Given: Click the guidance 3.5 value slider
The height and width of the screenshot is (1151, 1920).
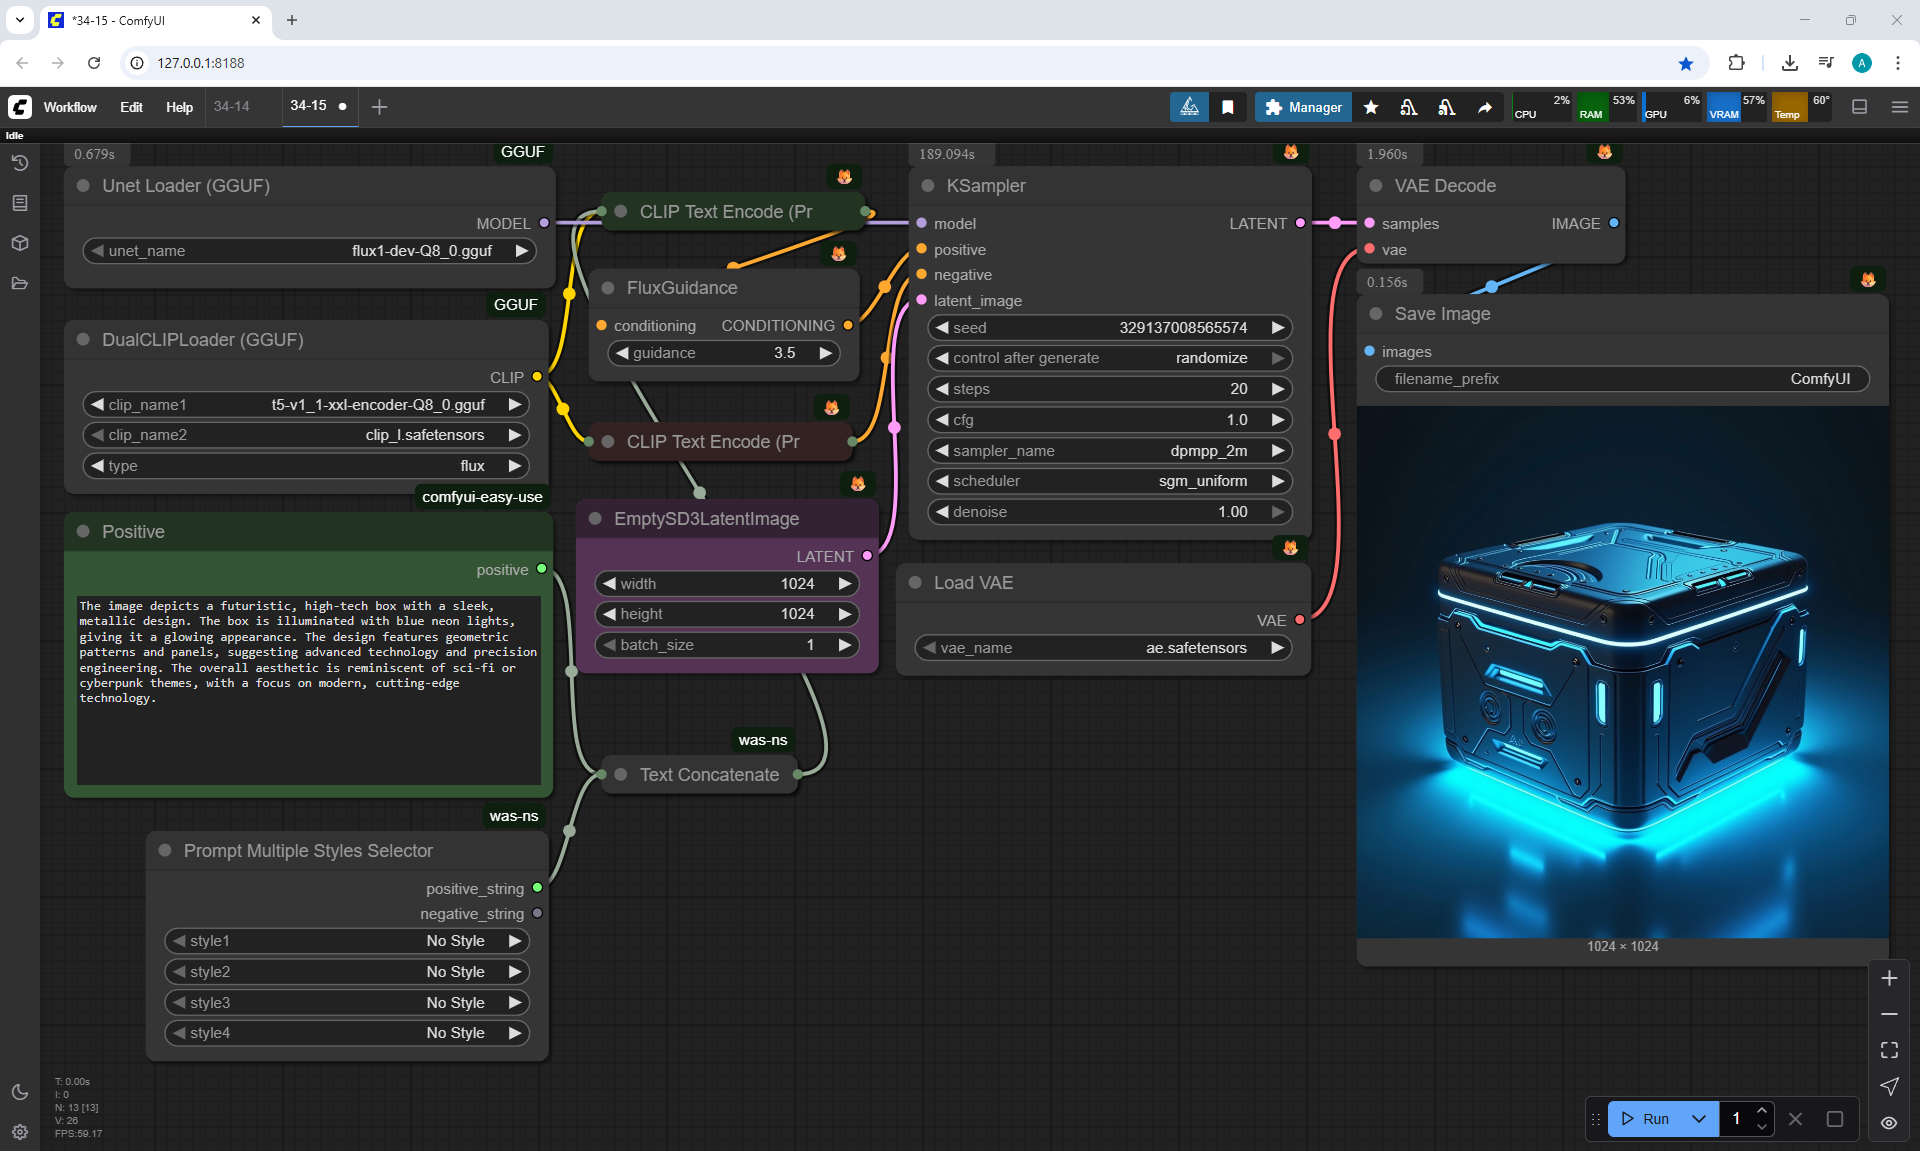Looking at the screenshot, I should point(724,353).
